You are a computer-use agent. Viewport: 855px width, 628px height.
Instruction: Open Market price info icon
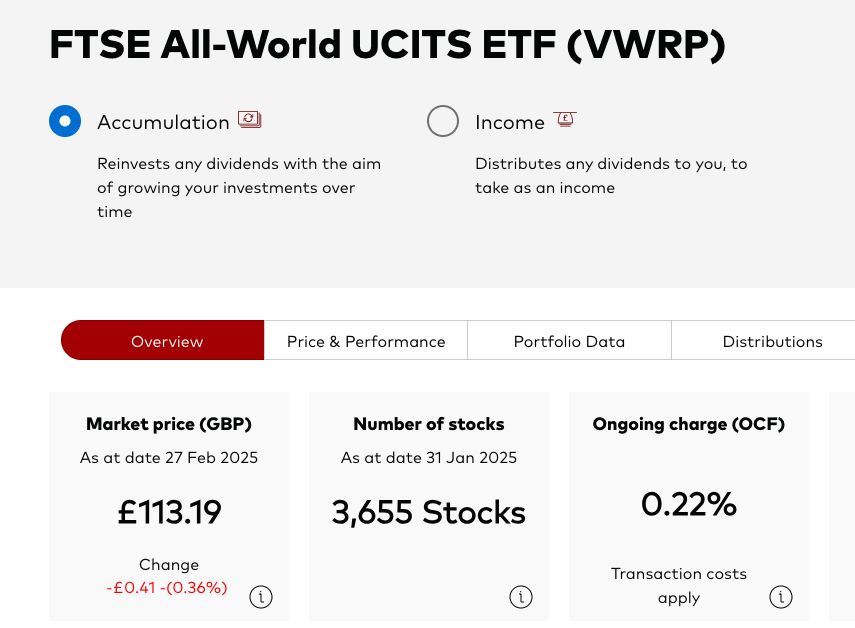point(261,597)
